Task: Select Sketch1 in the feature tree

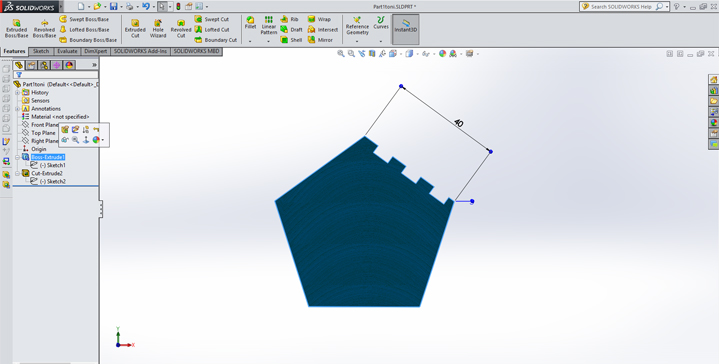Action: (x=48, y=165)
